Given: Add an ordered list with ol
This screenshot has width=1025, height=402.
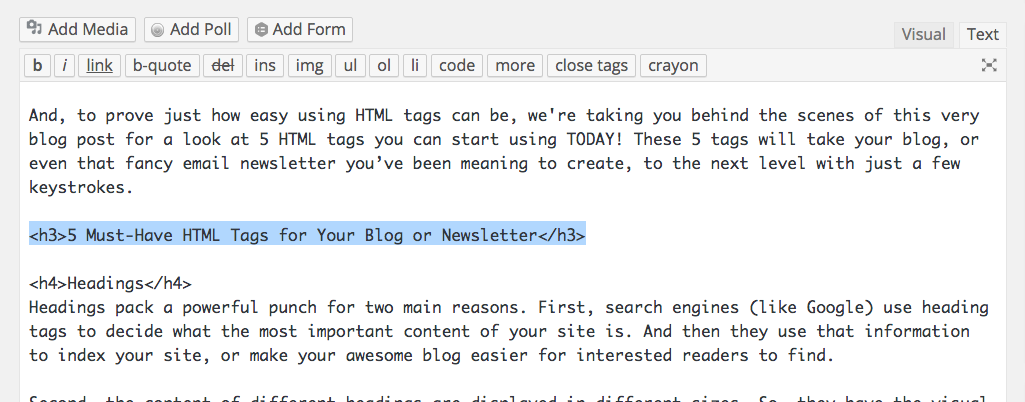Looking at the screenshot, I should [384, 65].
